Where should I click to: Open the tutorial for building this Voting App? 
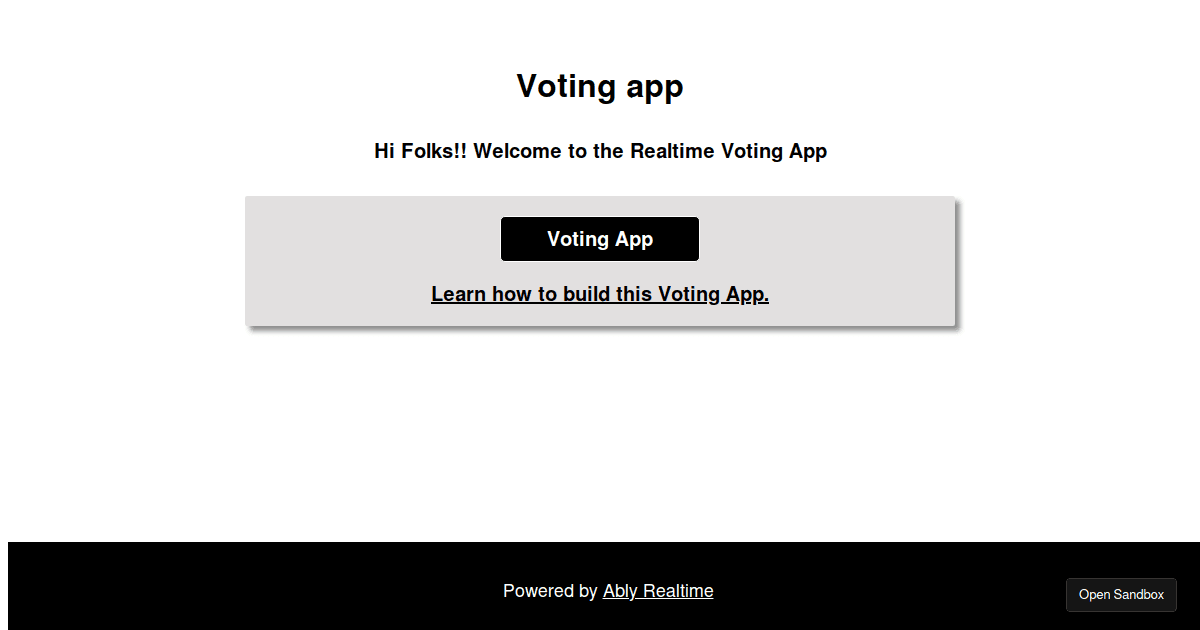point(599,294)
